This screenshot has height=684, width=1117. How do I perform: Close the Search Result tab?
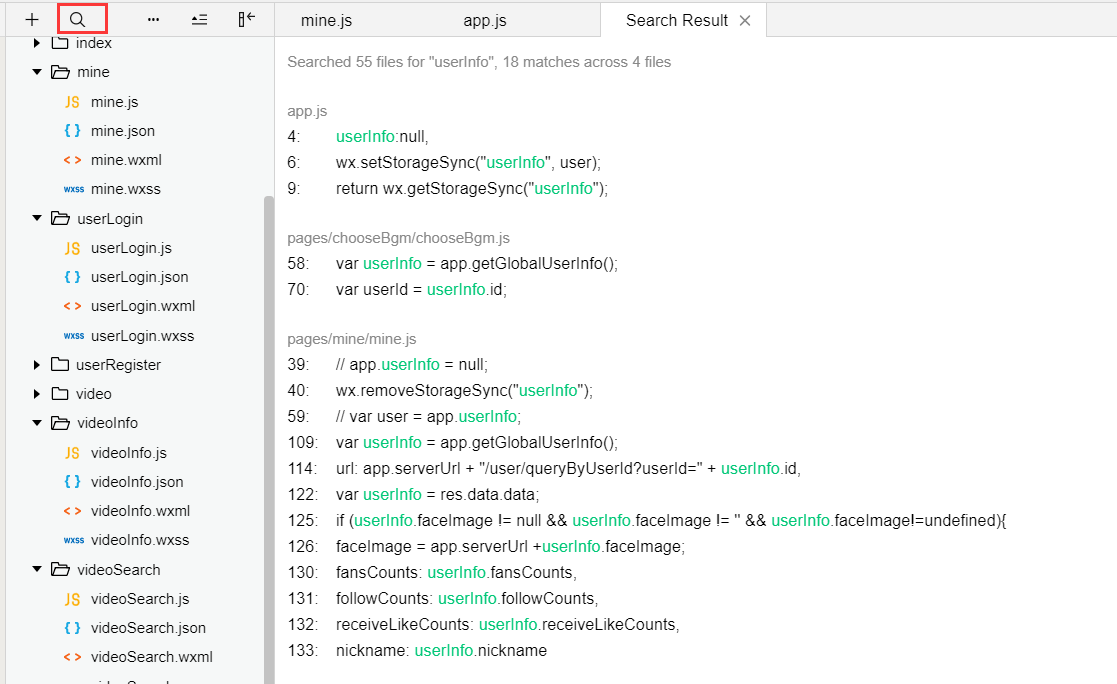point(745,21)
